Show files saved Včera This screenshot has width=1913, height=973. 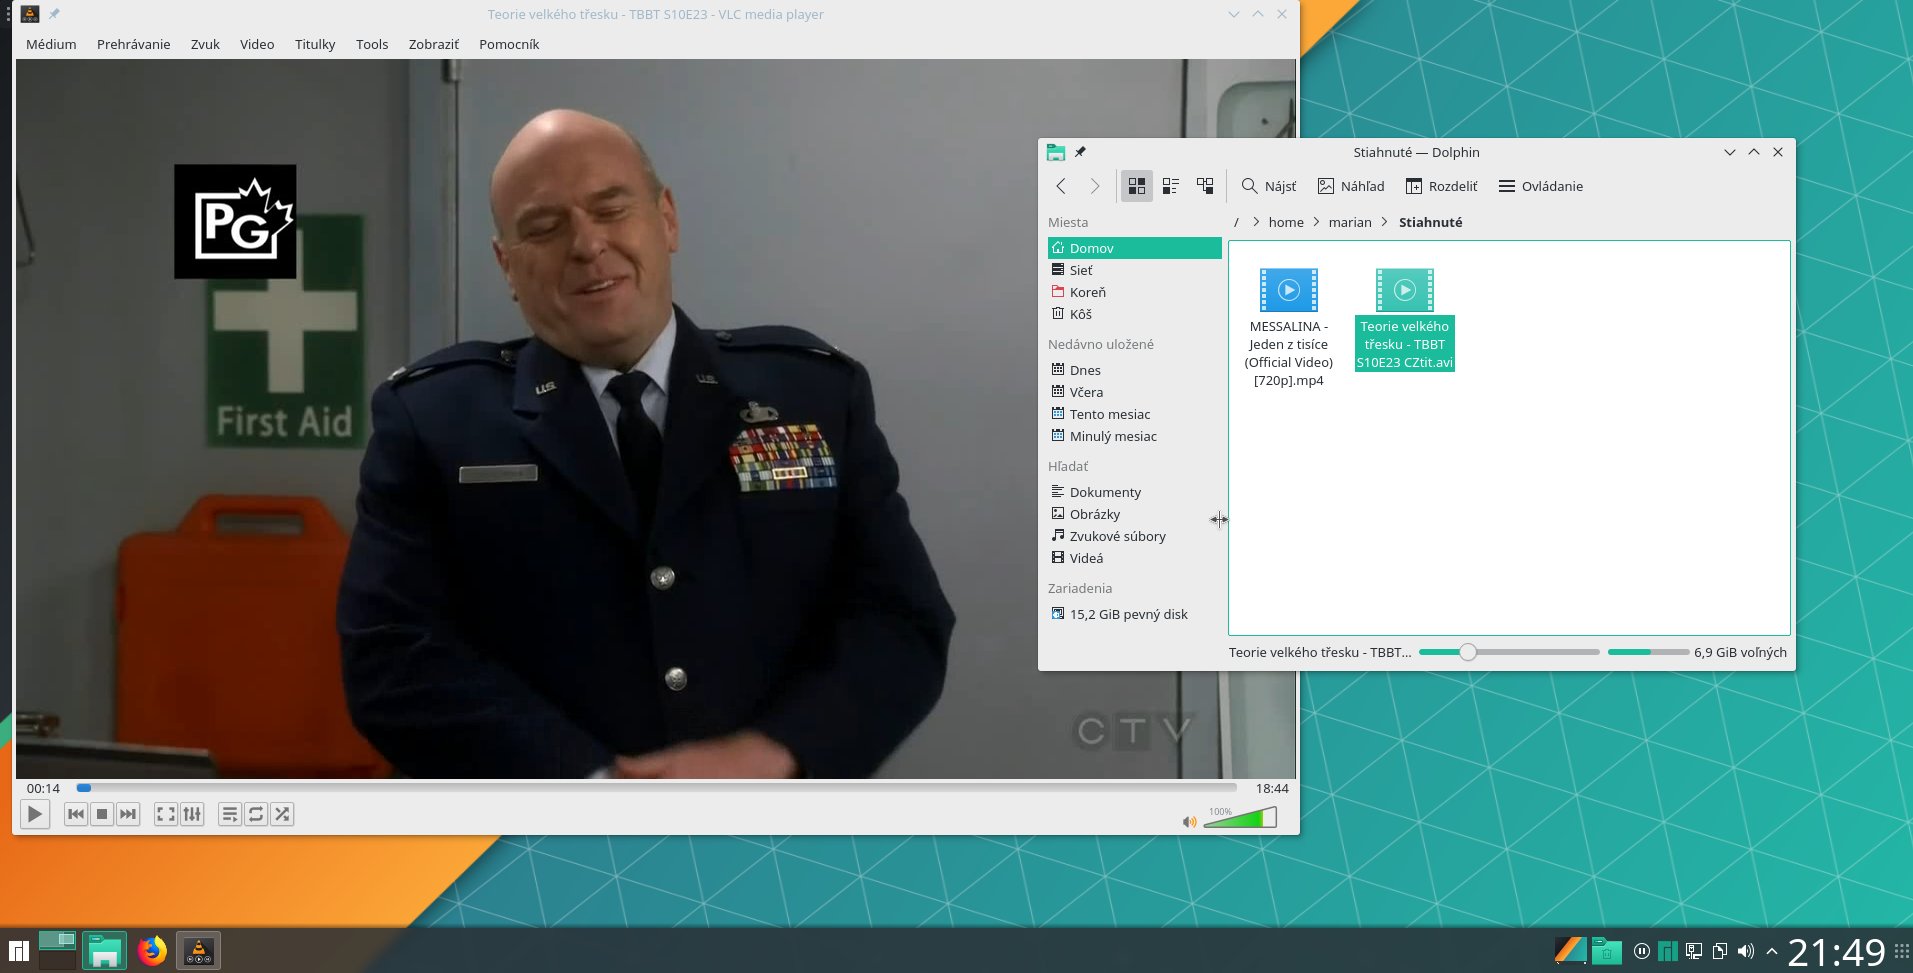click(1135, 392)
